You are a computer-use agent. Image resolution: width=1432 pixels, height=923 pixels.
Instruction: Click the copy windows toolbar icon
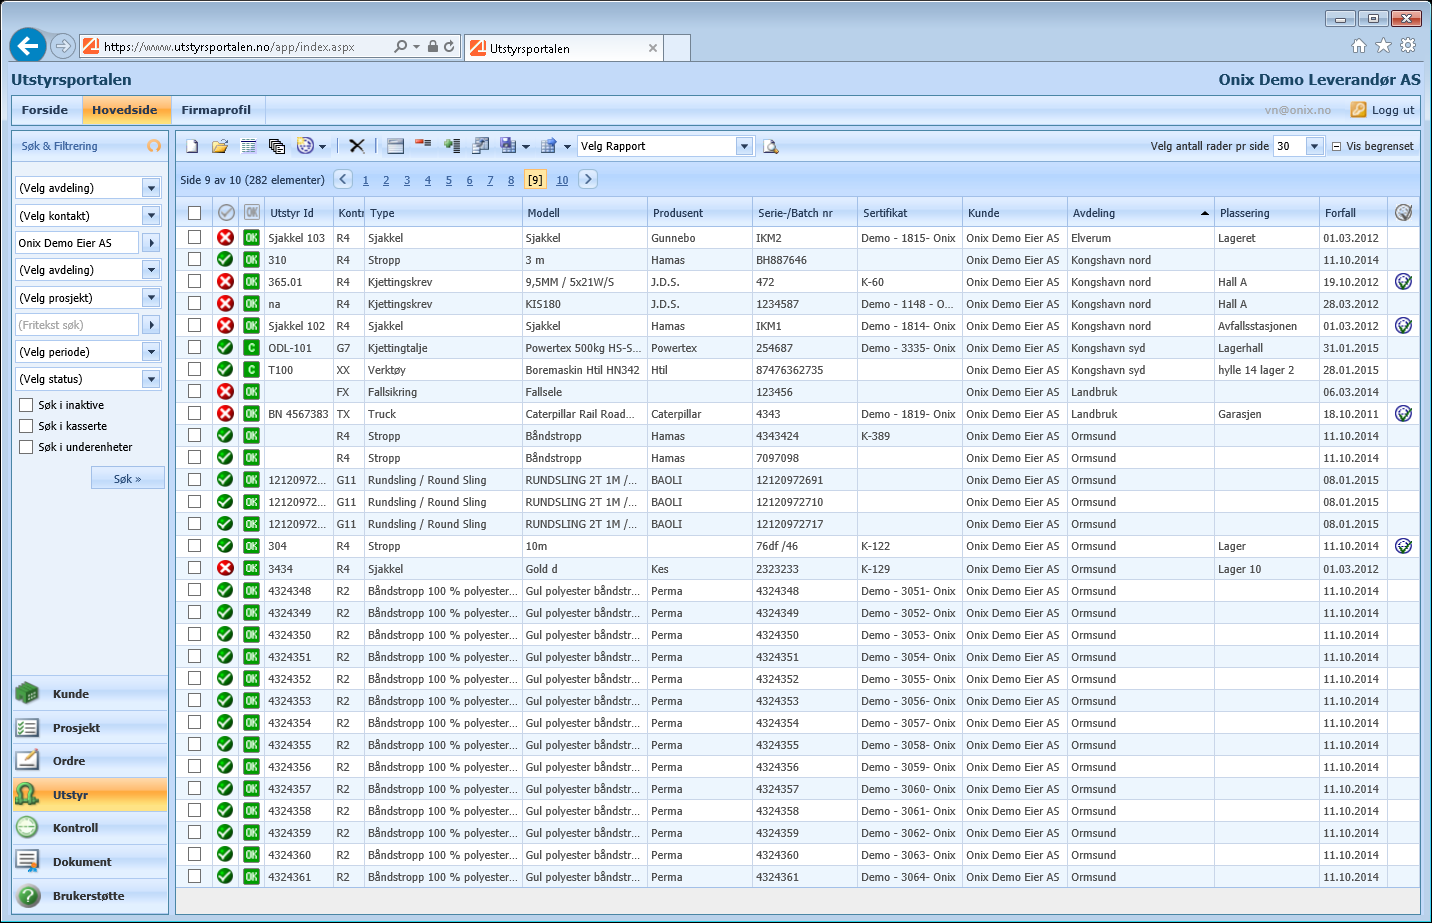(277, 146)
